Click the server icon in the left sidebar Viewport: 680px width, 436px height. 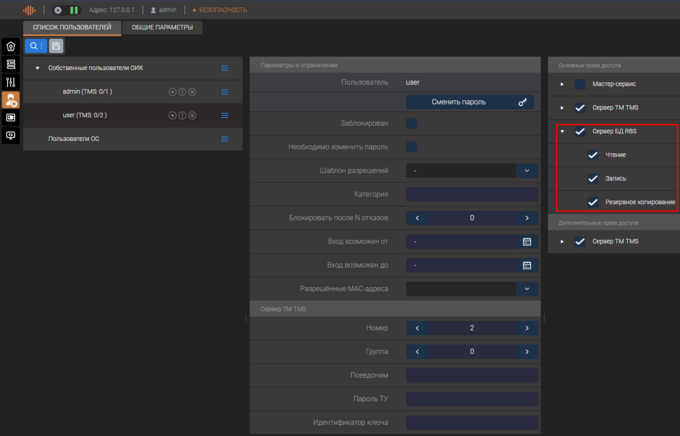coord(11,64)
